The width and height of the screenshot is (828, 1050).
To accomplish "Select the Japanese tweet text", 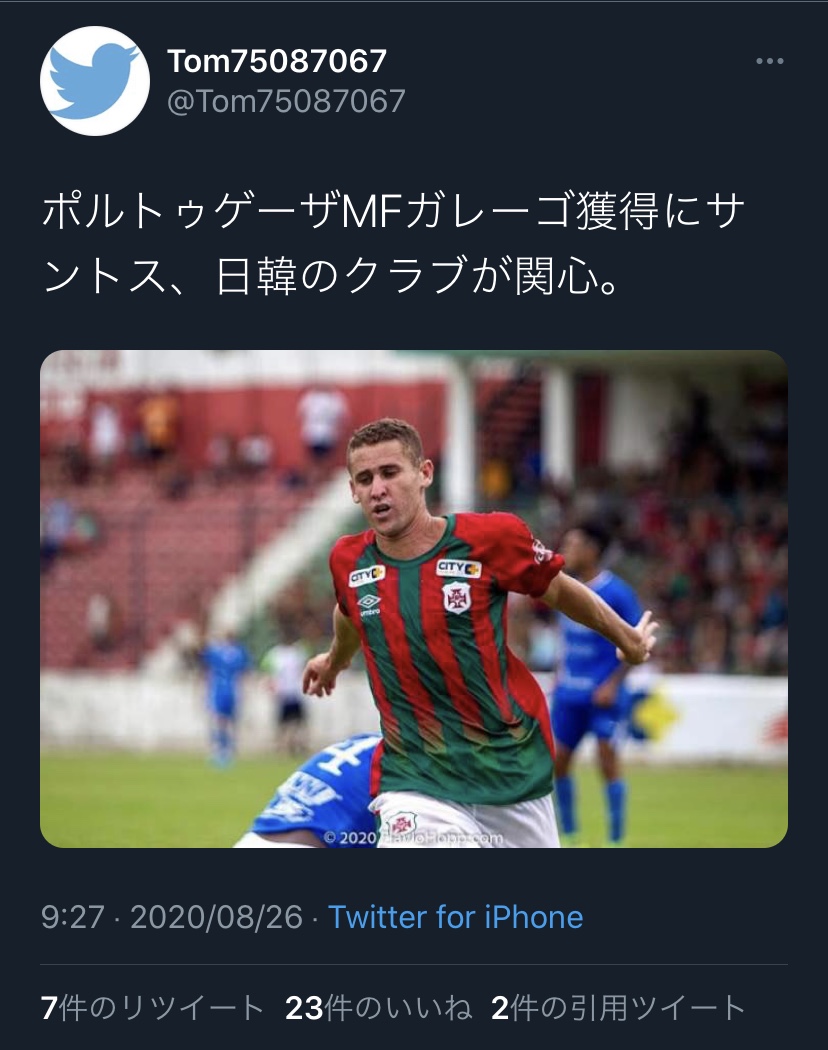I will coord(394,243).
